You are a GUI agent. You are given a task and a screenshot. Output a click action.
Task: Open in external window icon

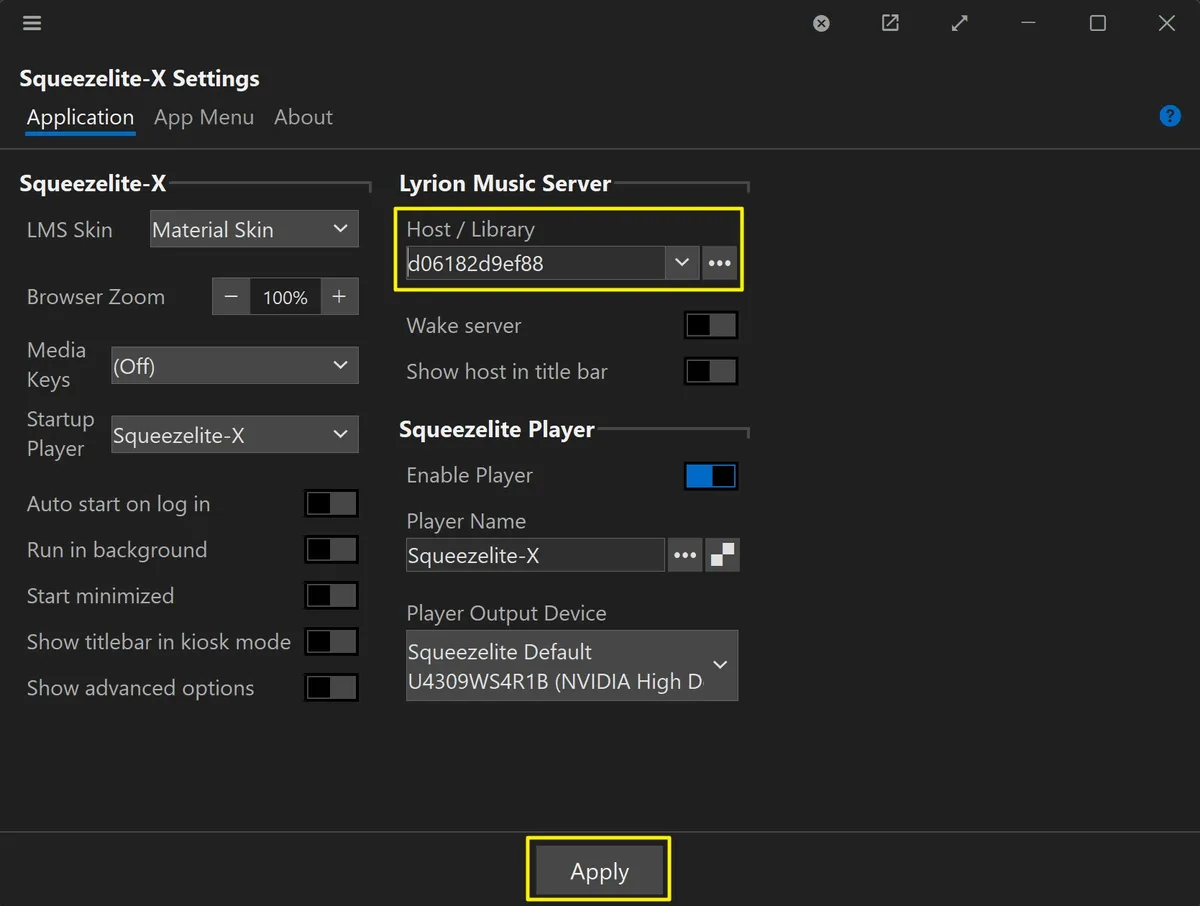890,23
